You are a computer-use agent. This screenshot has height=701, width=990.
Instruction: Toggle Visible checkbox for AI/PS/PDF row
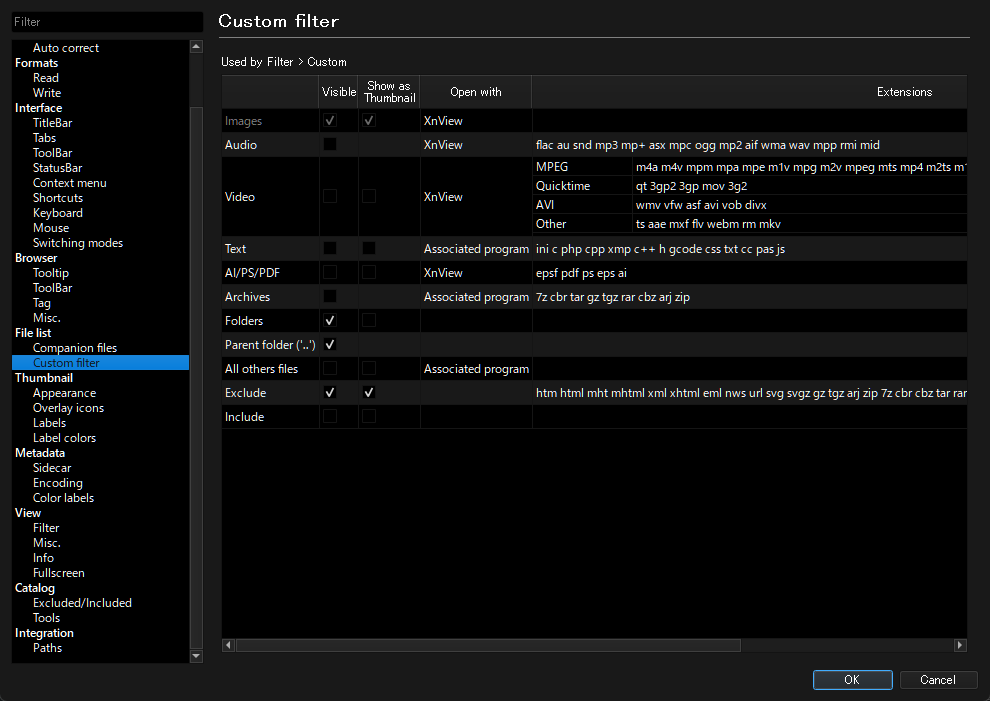coord(330,273)
